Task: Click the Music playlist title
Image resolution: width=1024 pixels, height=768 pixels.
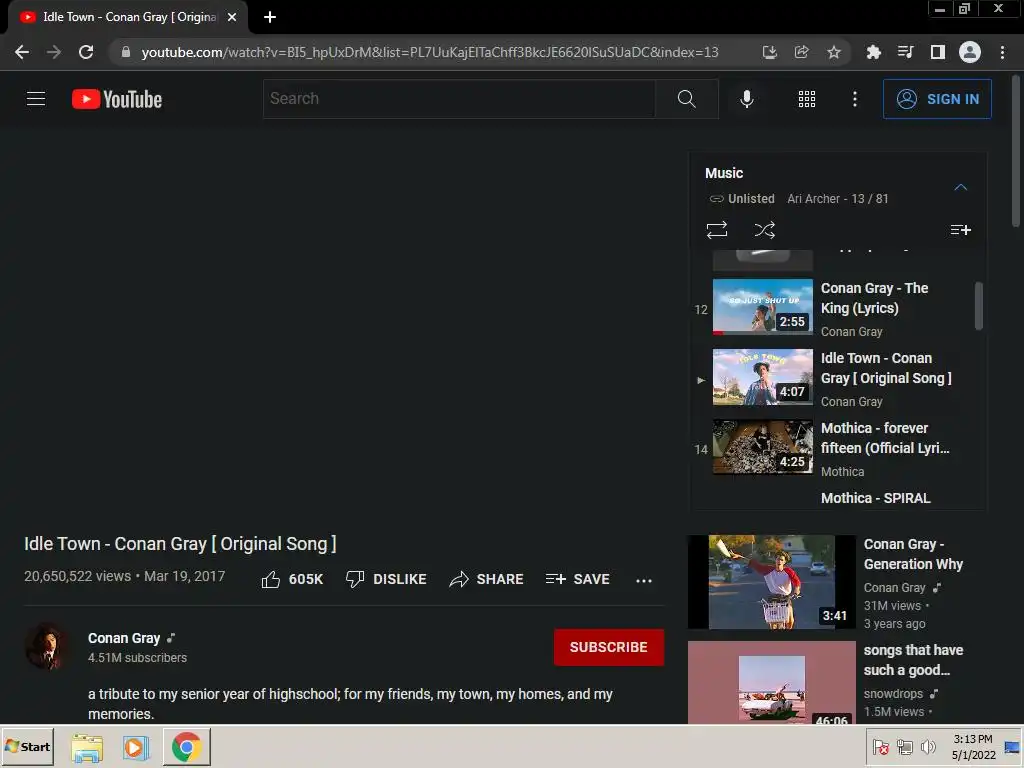Action: pos(724,173)
